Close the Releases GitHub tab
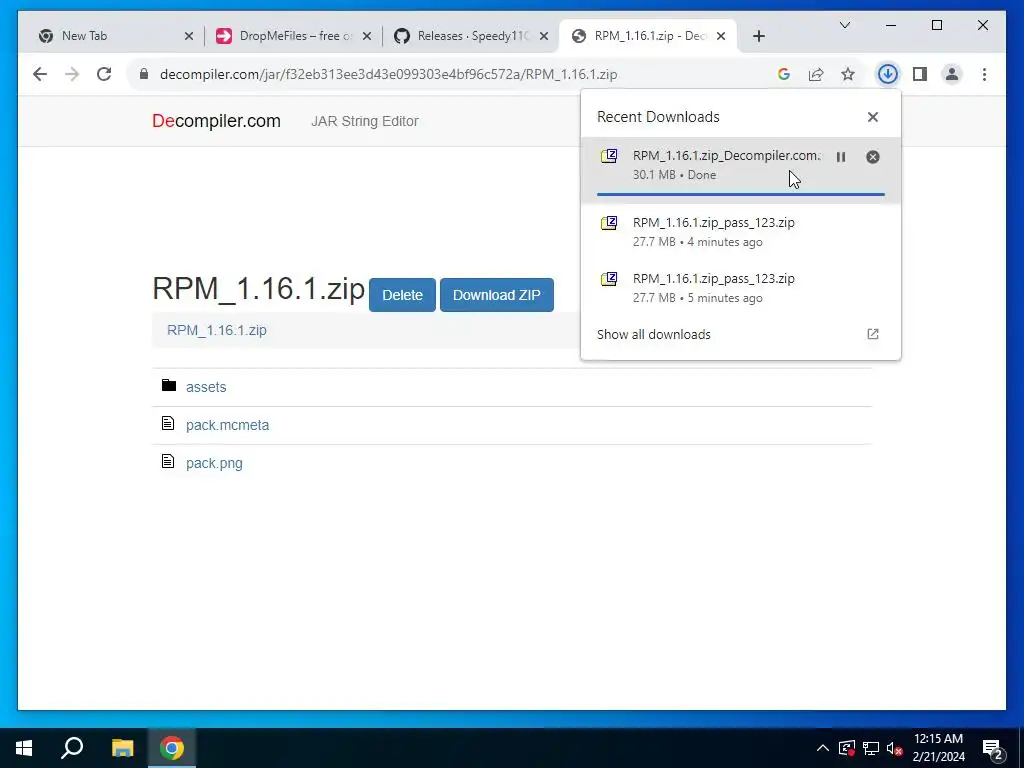1024x768 pixels. coord(544,36)
